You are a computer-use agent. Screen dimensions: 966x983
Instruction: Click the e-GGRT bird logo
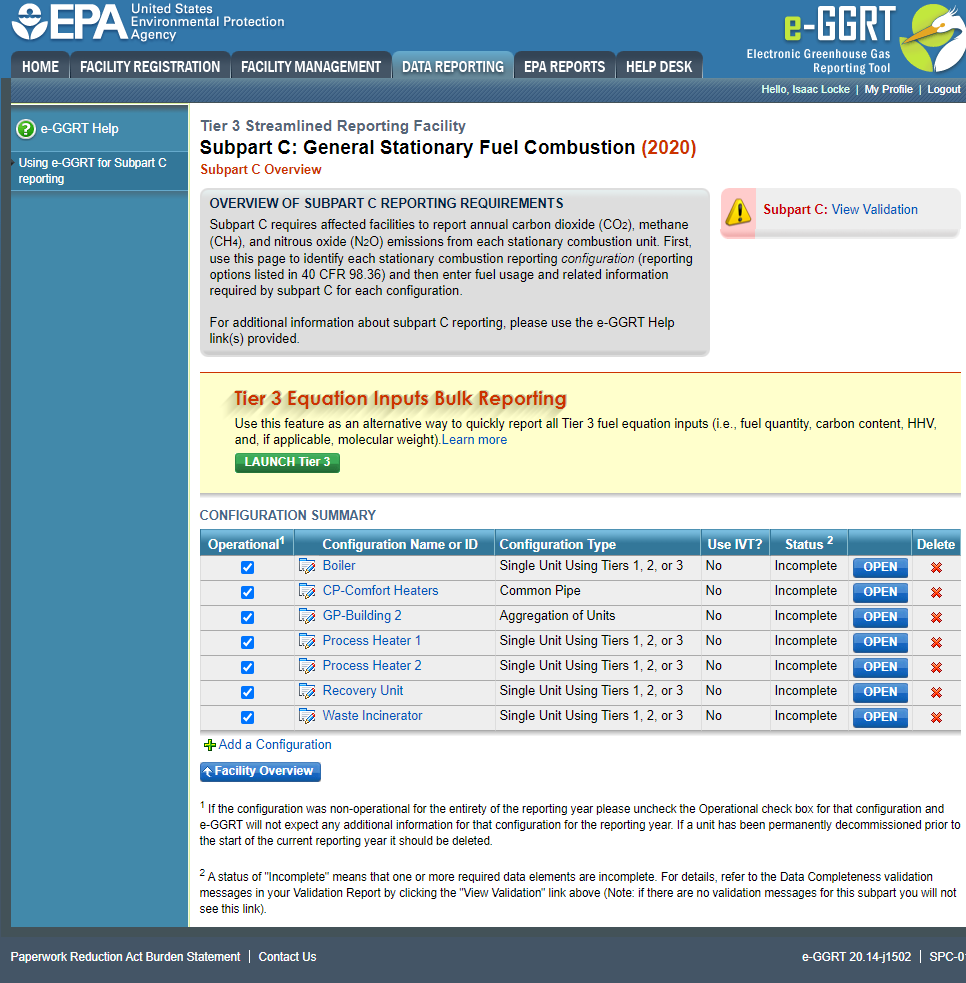coord(932,38)
